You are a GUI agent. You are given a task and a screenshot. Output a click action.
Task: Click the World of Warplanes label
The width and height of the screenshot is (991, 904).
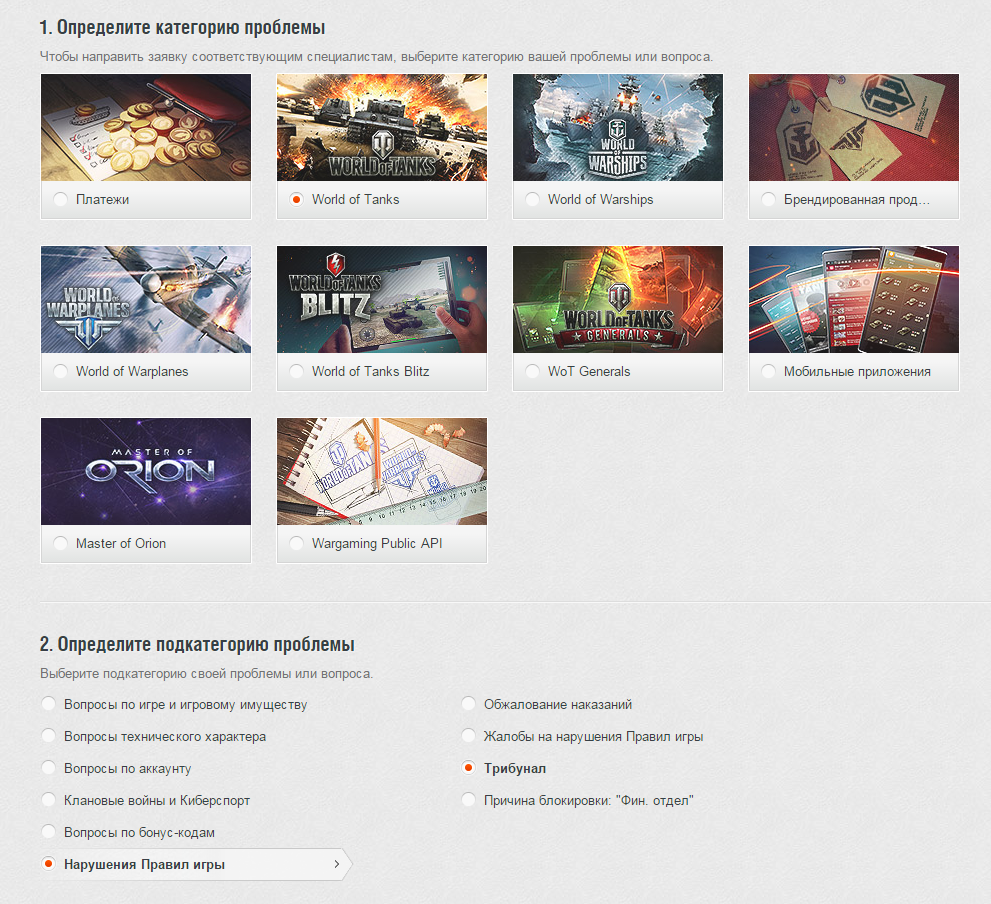pyautogui.click(x=132, y=371)
